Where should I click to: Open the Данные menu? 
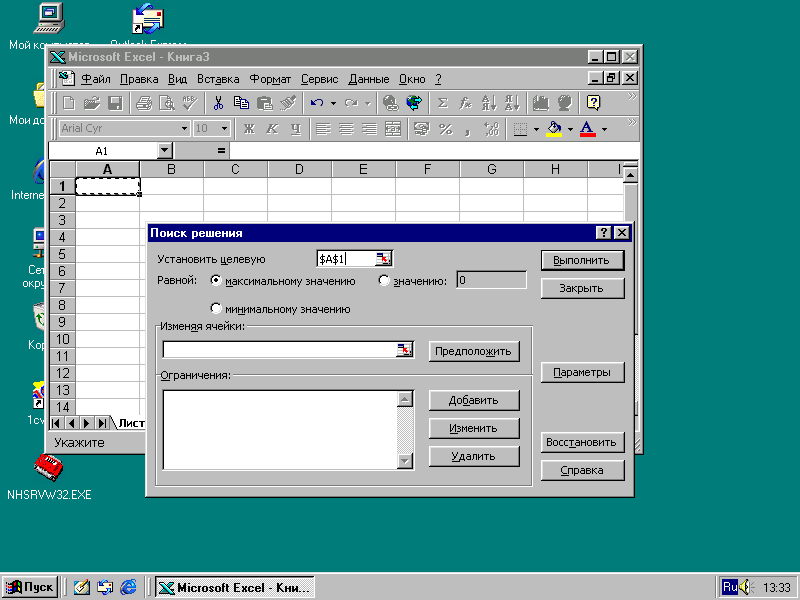pyautogui.click(x=368, y=79)
